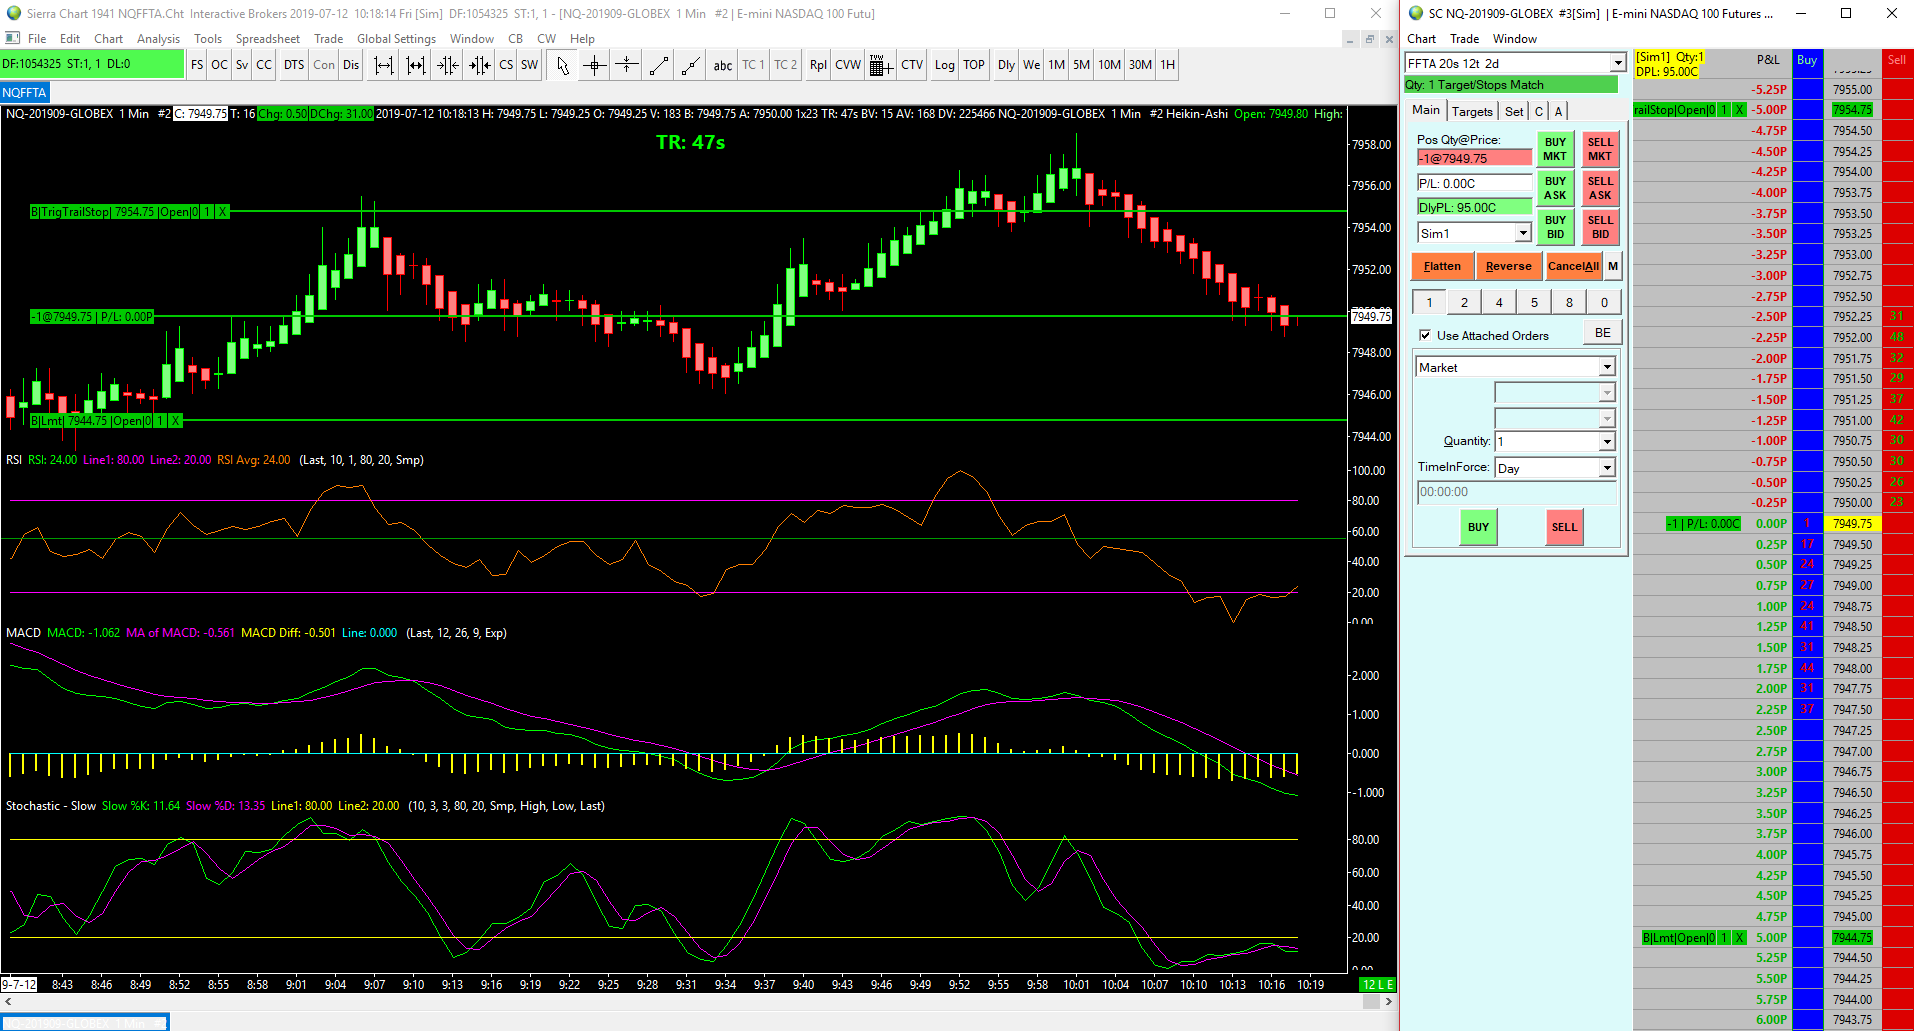Choose the abc text drawing tool
The height and width of the screenshot is (1031, 1914).
(x=722, y=65)
